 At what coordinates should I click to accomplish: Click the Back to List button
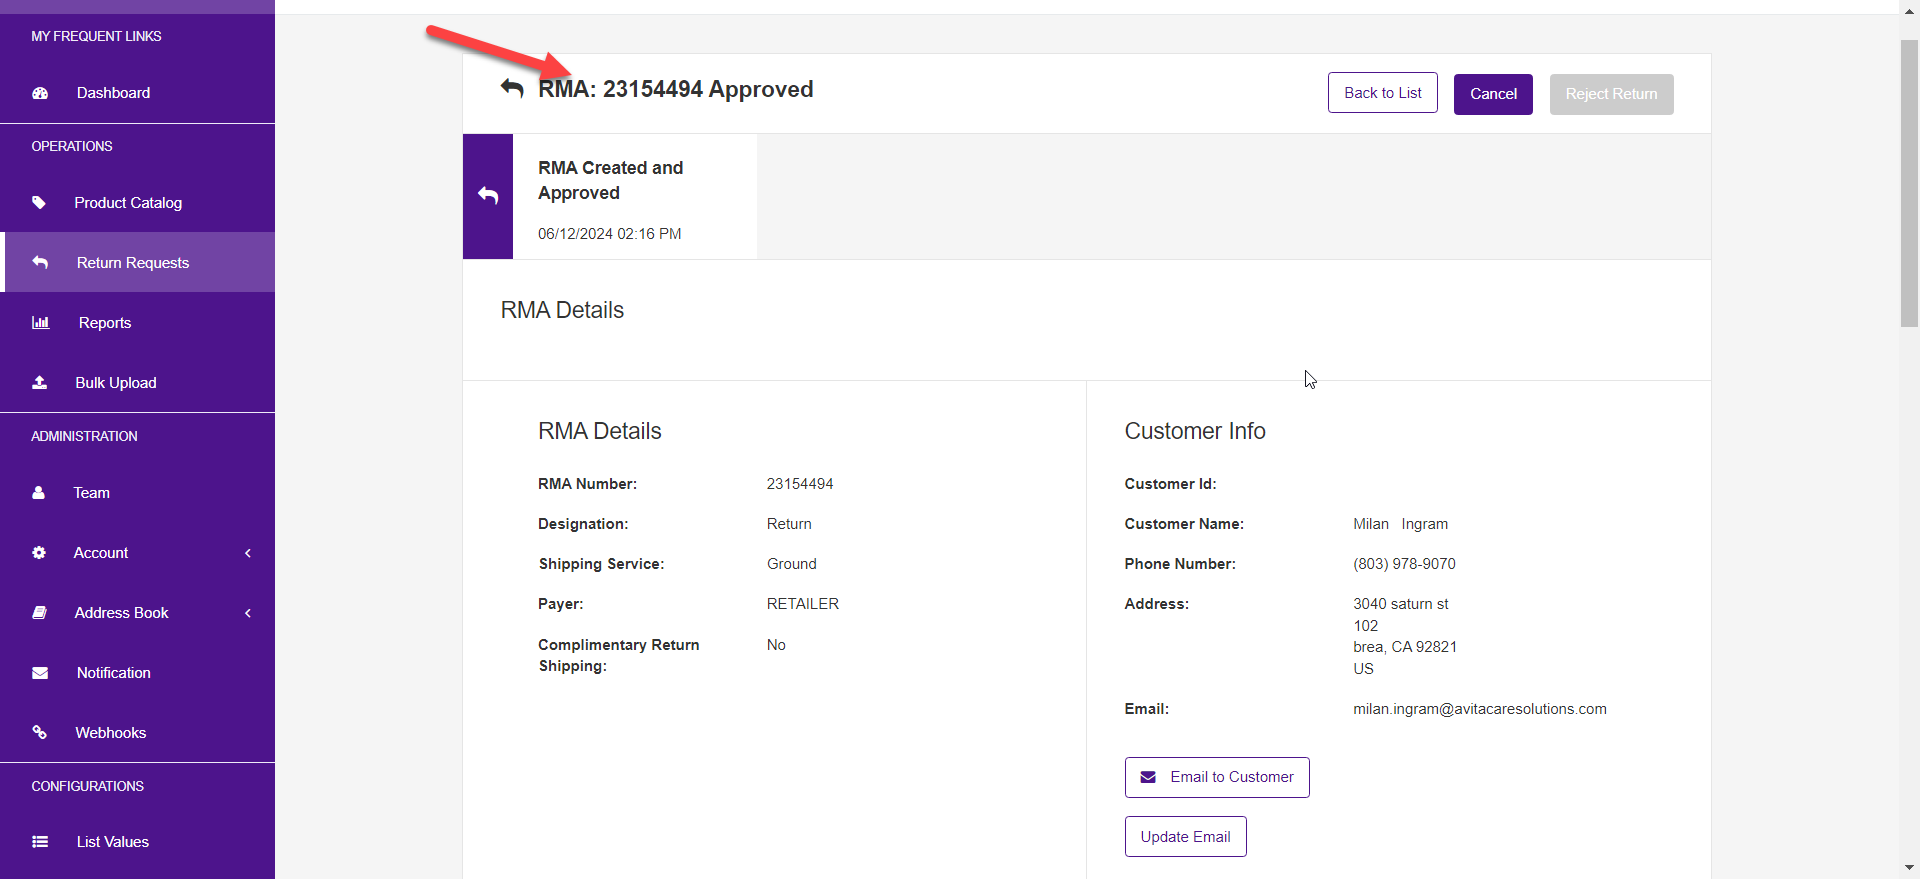click(1383, 93)
